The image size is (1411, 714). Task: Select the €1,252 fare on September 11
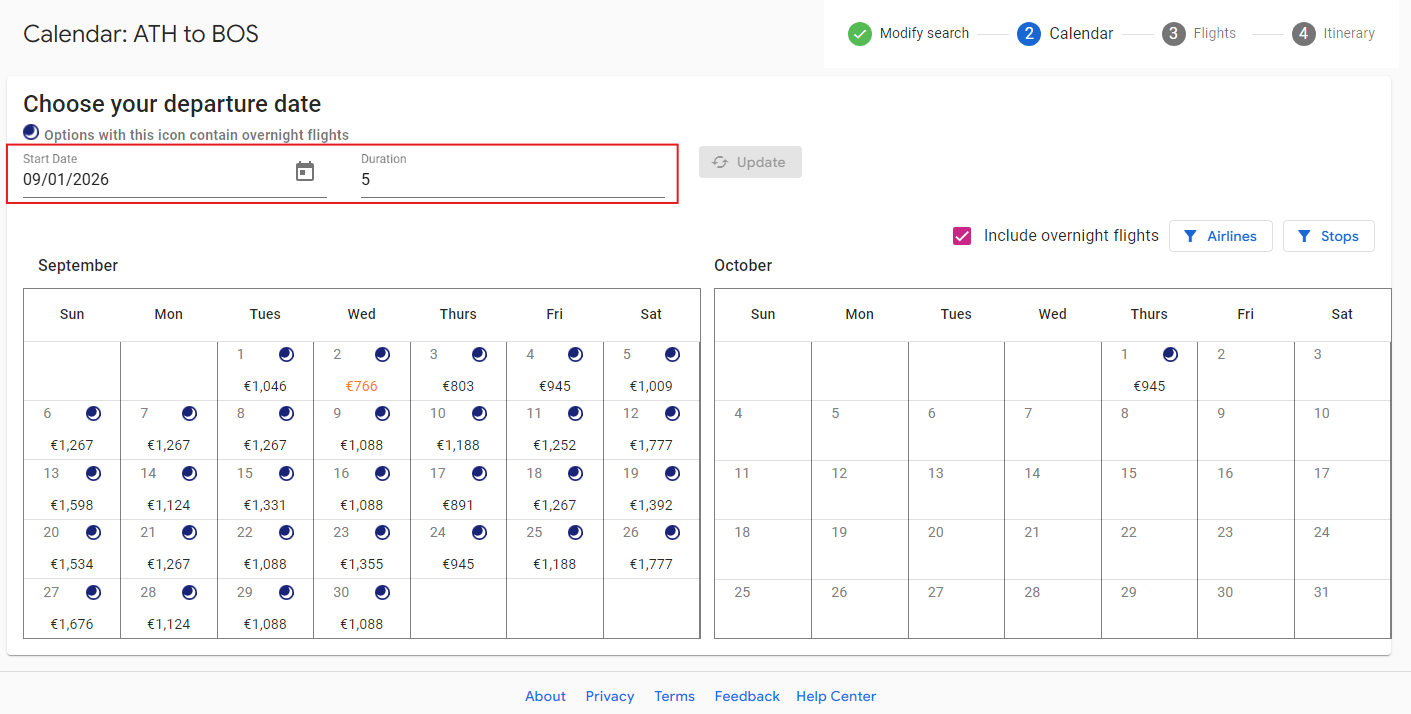[x=555, y=445]
